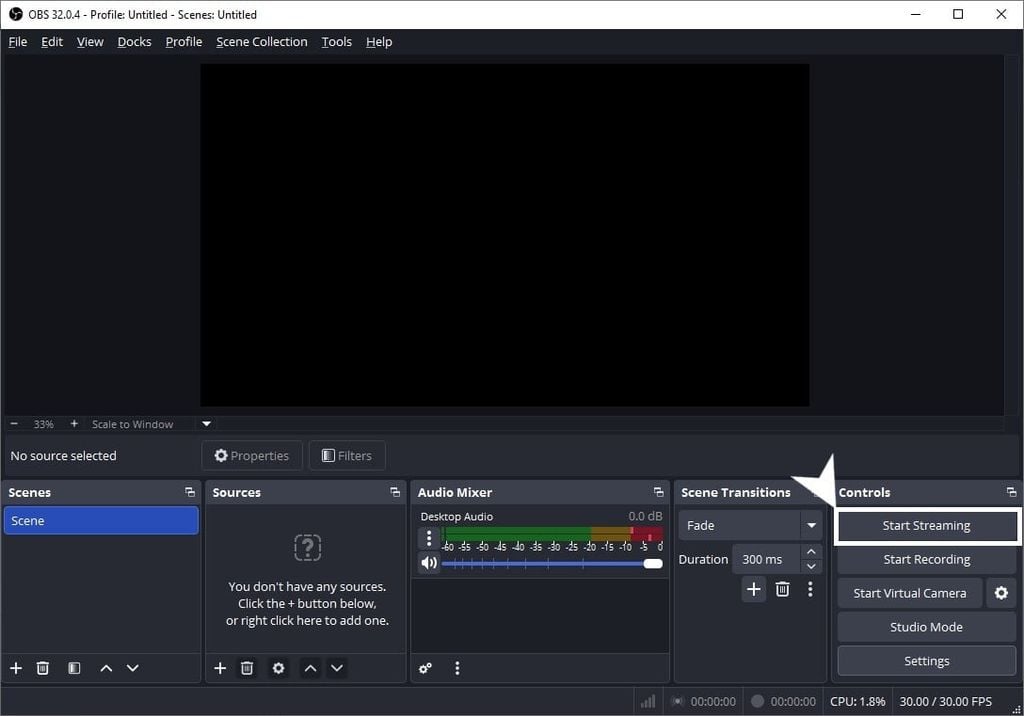This screenshot has height=716, width=1024.
Task: Delete the selected scene using the trash icon
Action: (43, 668)
